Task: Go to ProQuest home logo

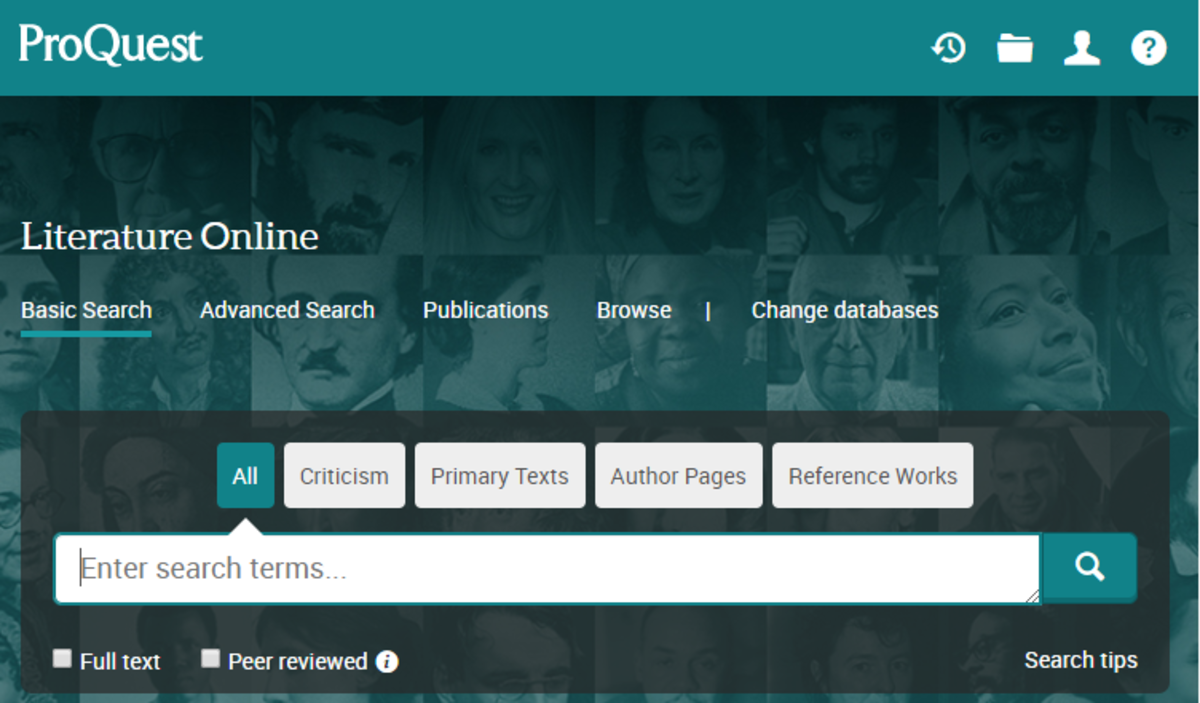Action: pos(111,45)
